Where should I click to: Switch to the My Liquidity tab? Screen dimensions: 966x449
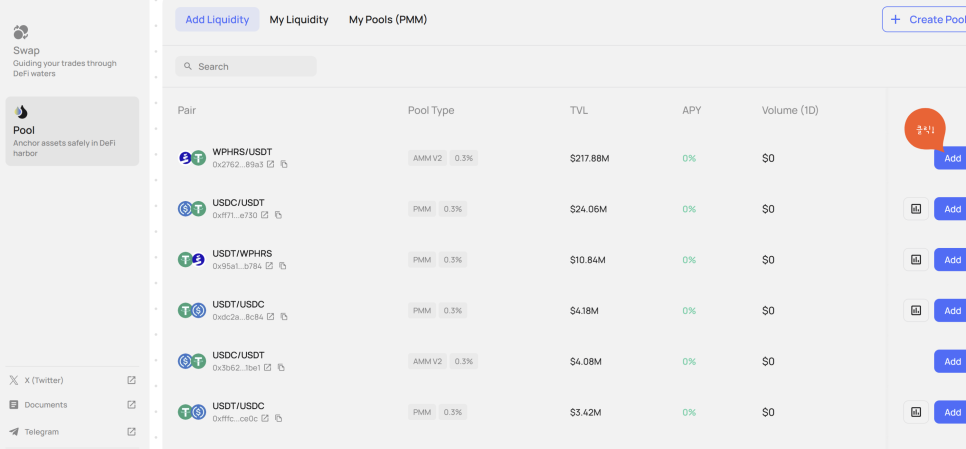coord(299,20)
